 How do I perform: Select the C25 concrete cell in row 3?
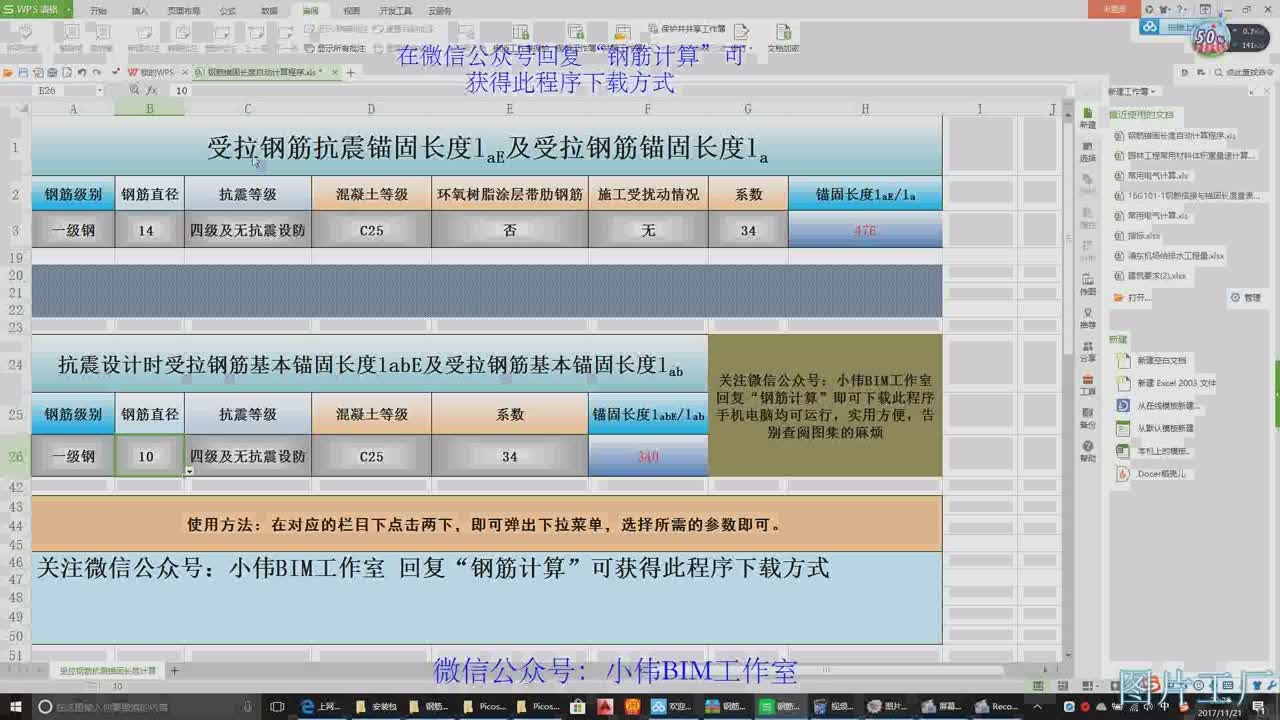[x=371, y=230]
